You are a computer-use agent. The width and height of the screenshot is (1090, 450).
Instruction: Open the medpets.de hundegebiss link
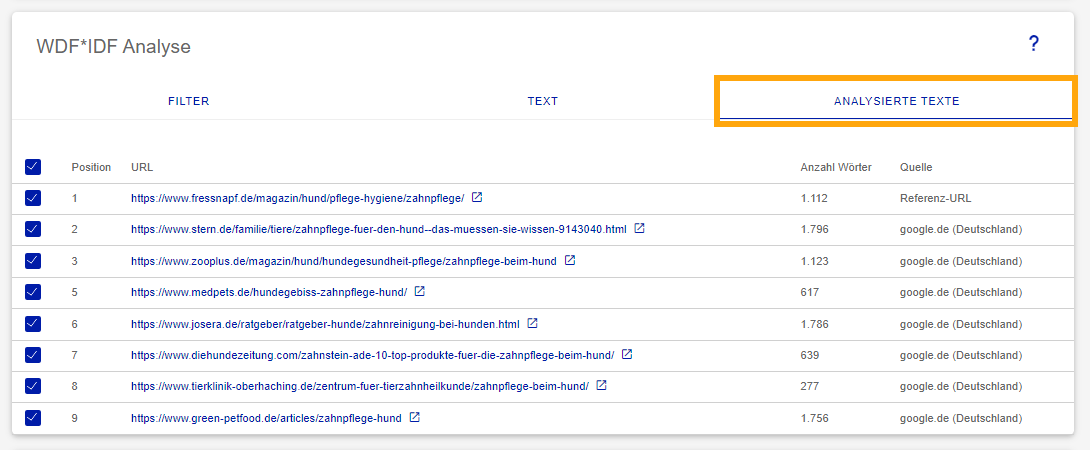coord(269,293)
